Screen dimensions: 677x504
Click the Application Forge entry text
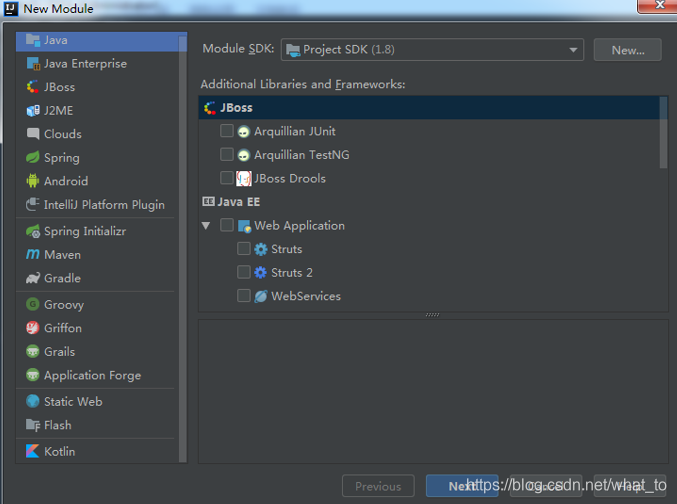[92, 375]
